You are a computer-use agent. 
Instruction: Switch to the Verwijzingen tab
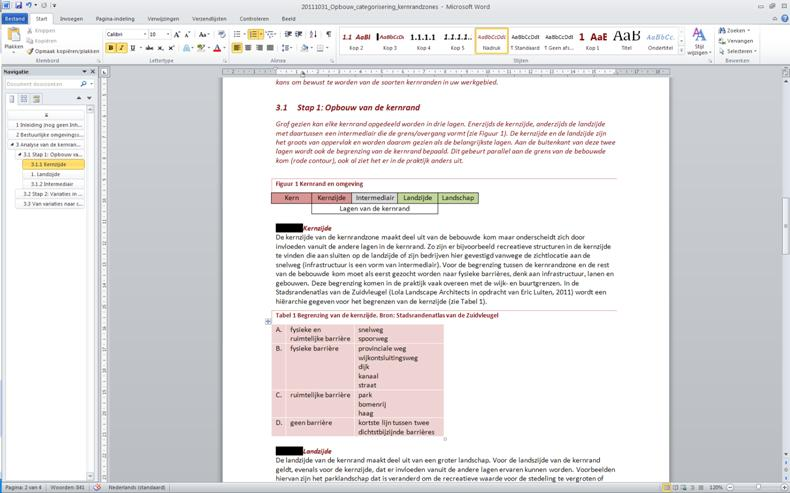[x=163, y=18]
